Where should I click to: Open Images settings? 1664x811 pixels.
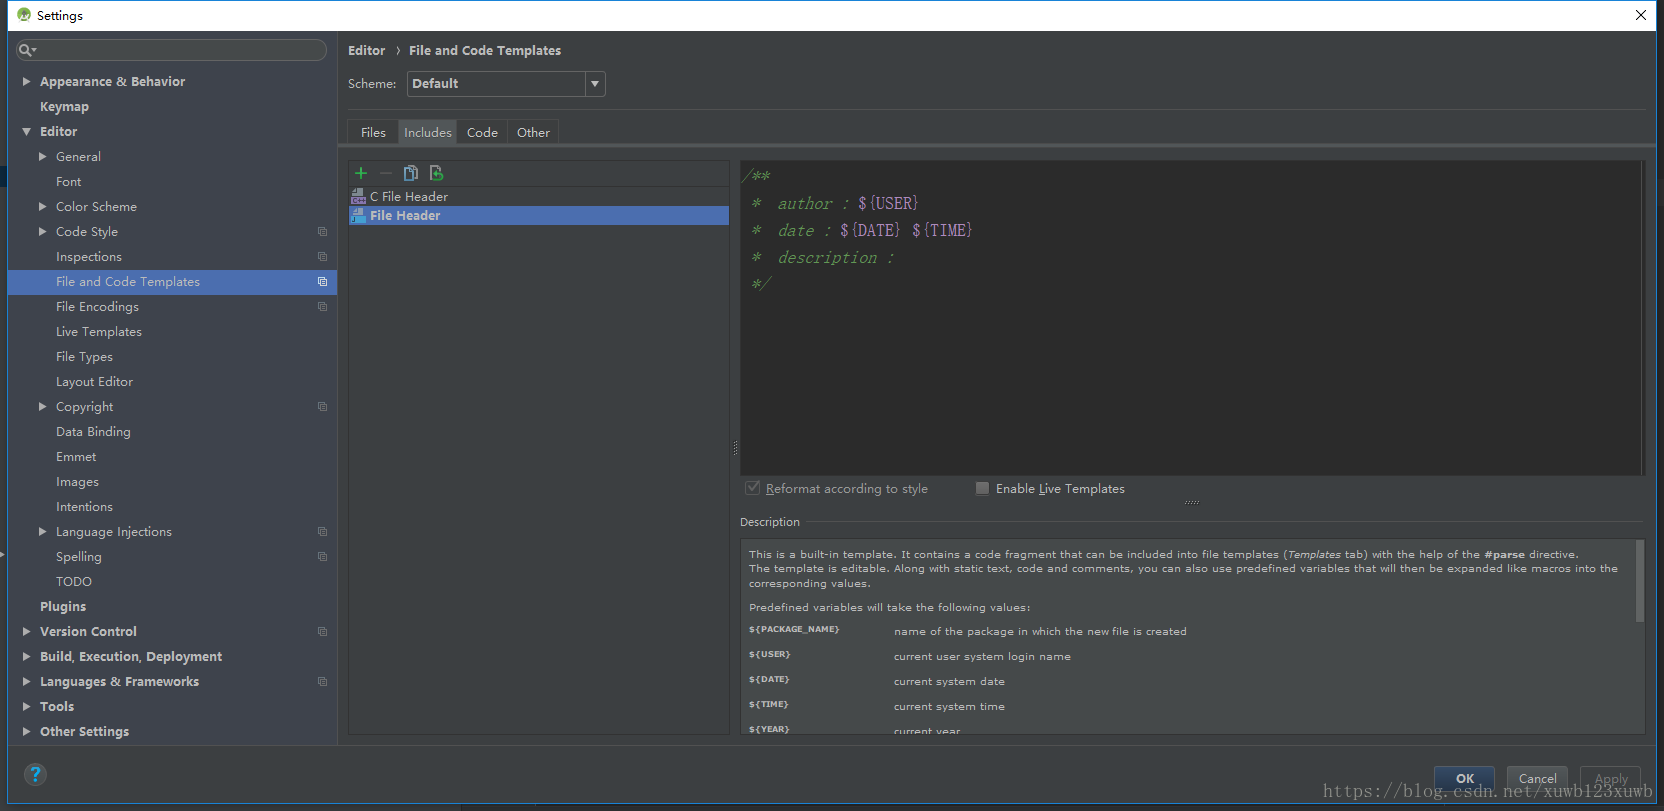(77, 482)
